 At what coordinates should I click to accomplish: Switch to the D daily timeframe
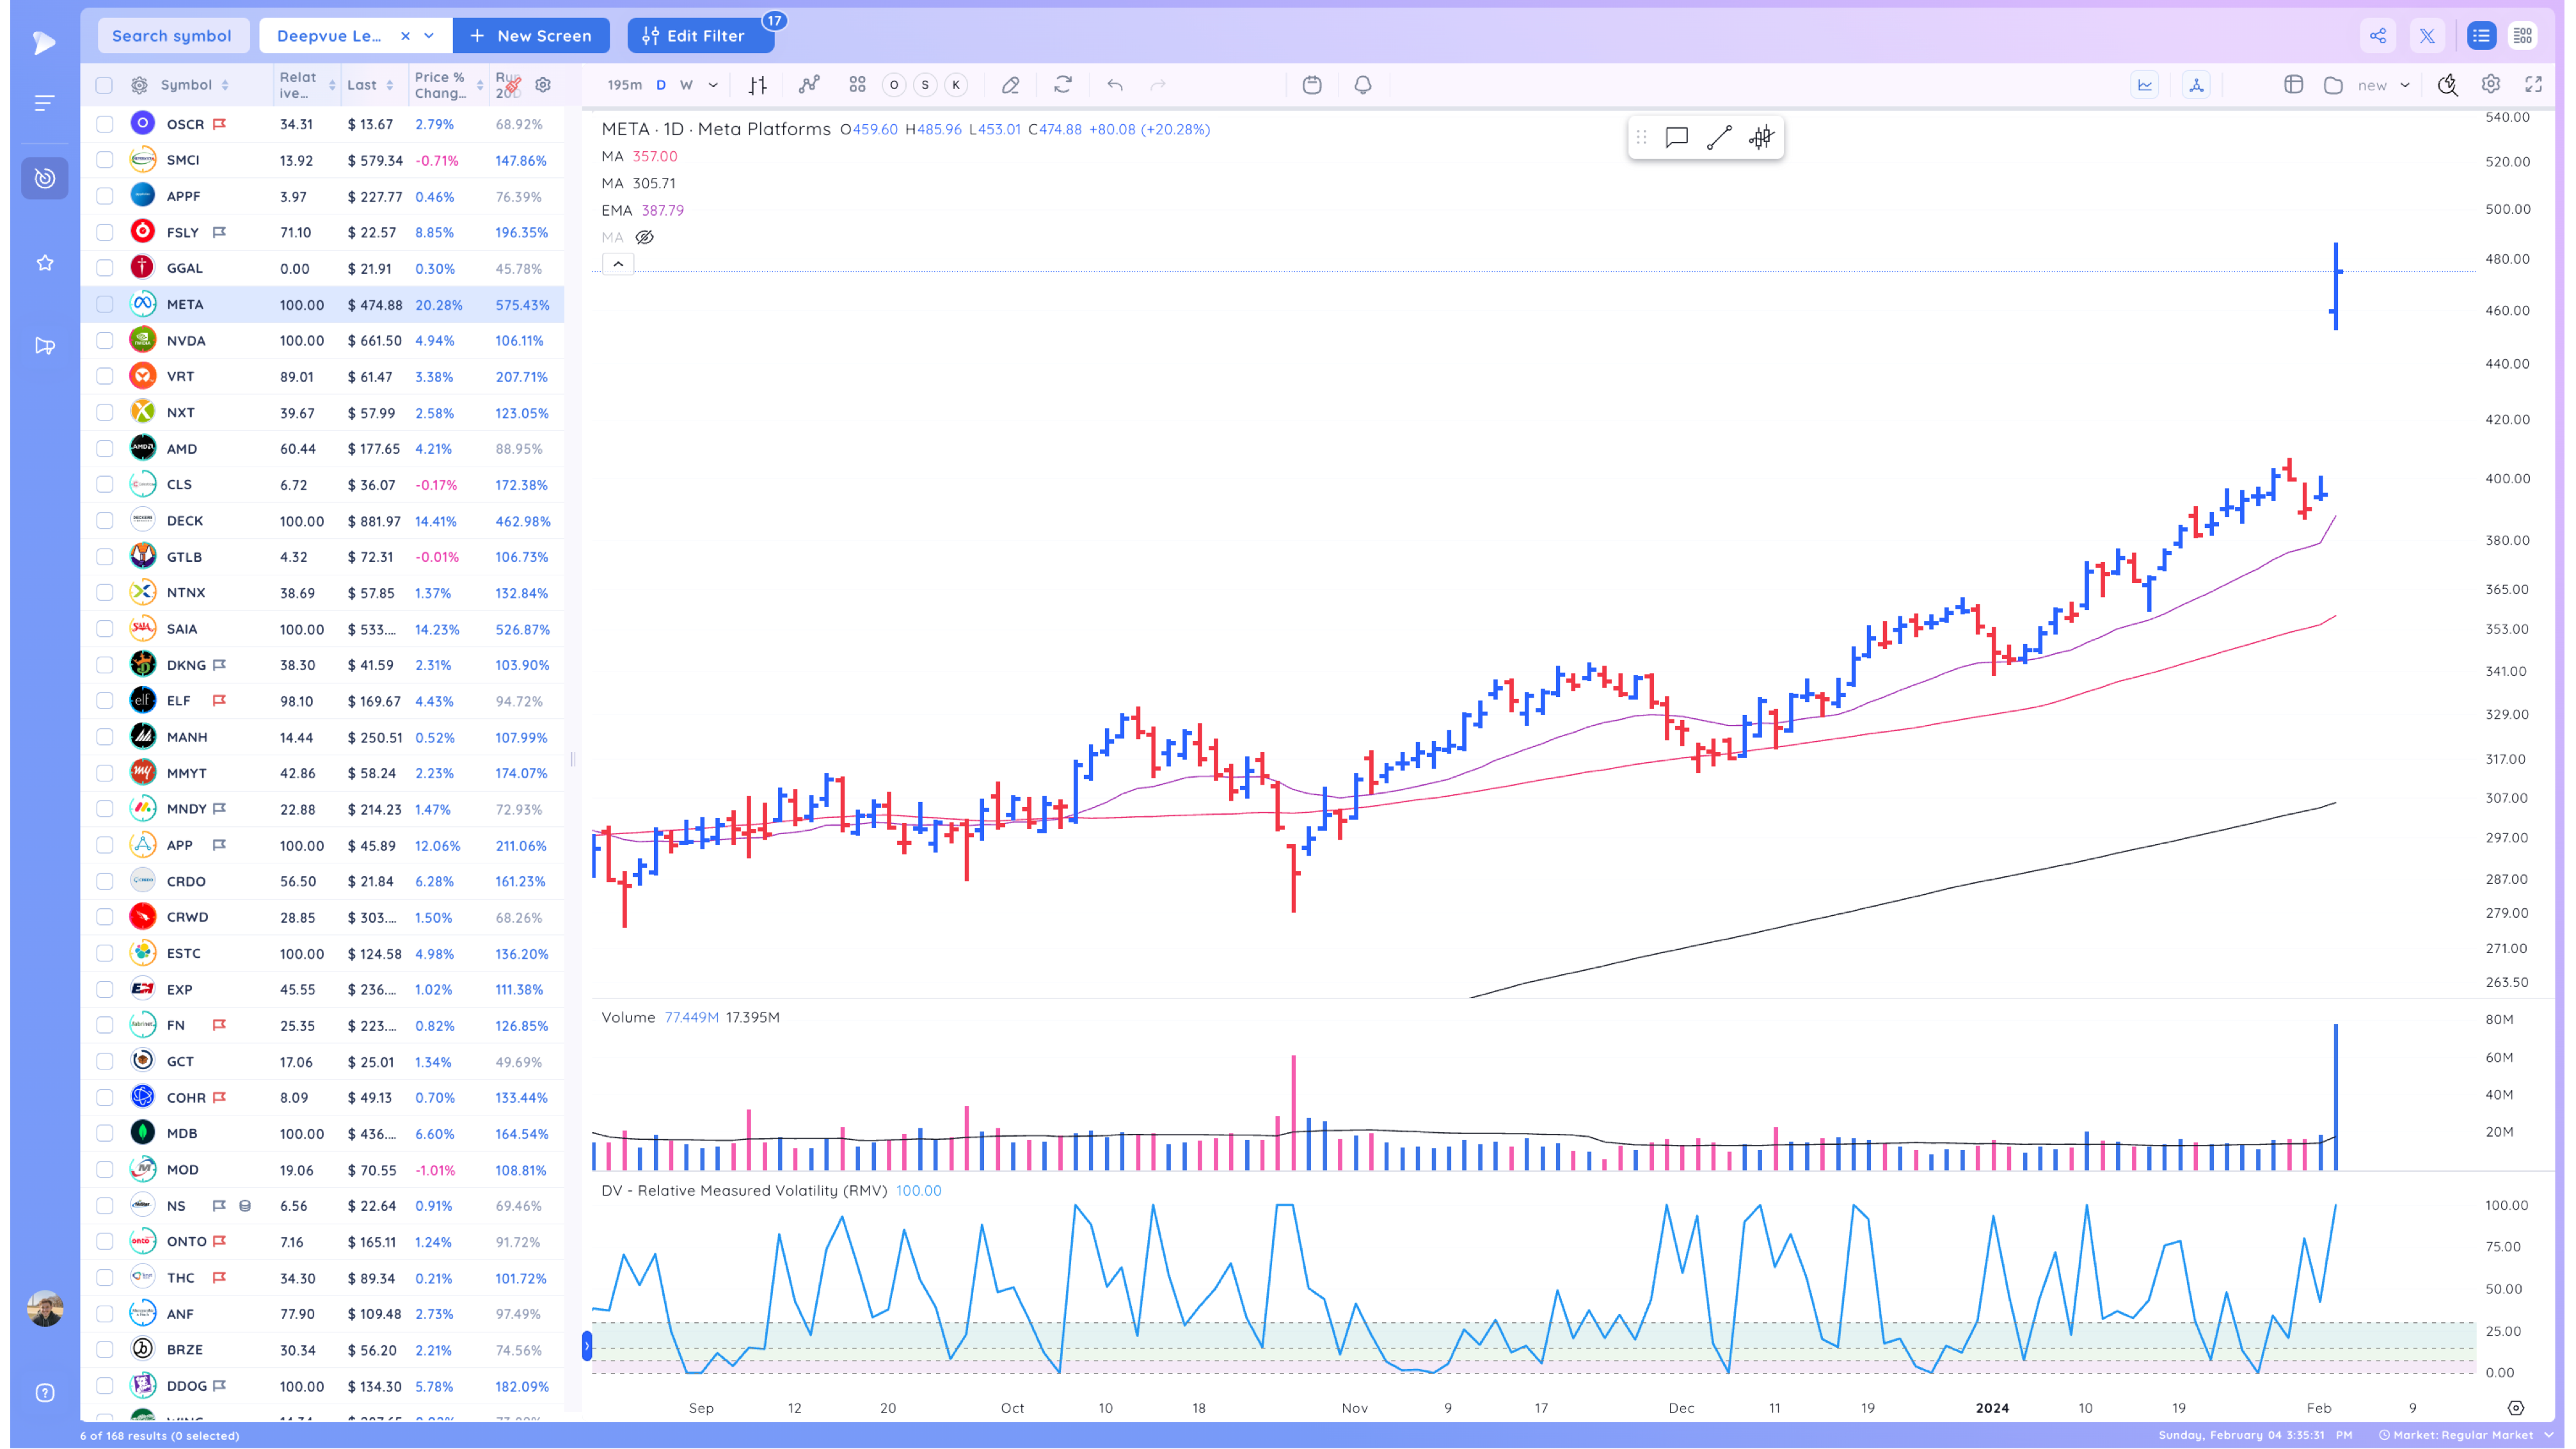(x=661, y=85)
